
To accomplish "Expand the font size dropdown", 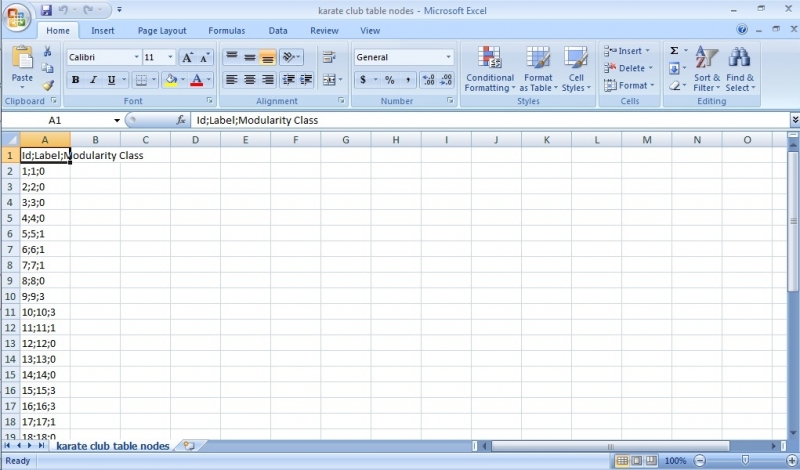I will point(170,58).
